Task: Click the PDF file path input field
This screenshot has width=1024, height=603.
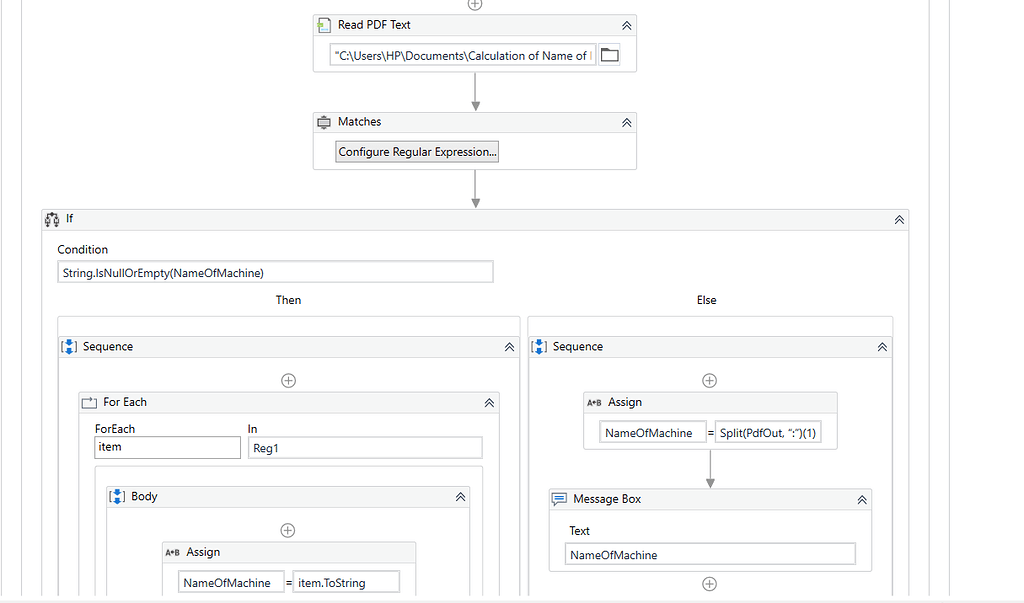Action: point(460,55)
